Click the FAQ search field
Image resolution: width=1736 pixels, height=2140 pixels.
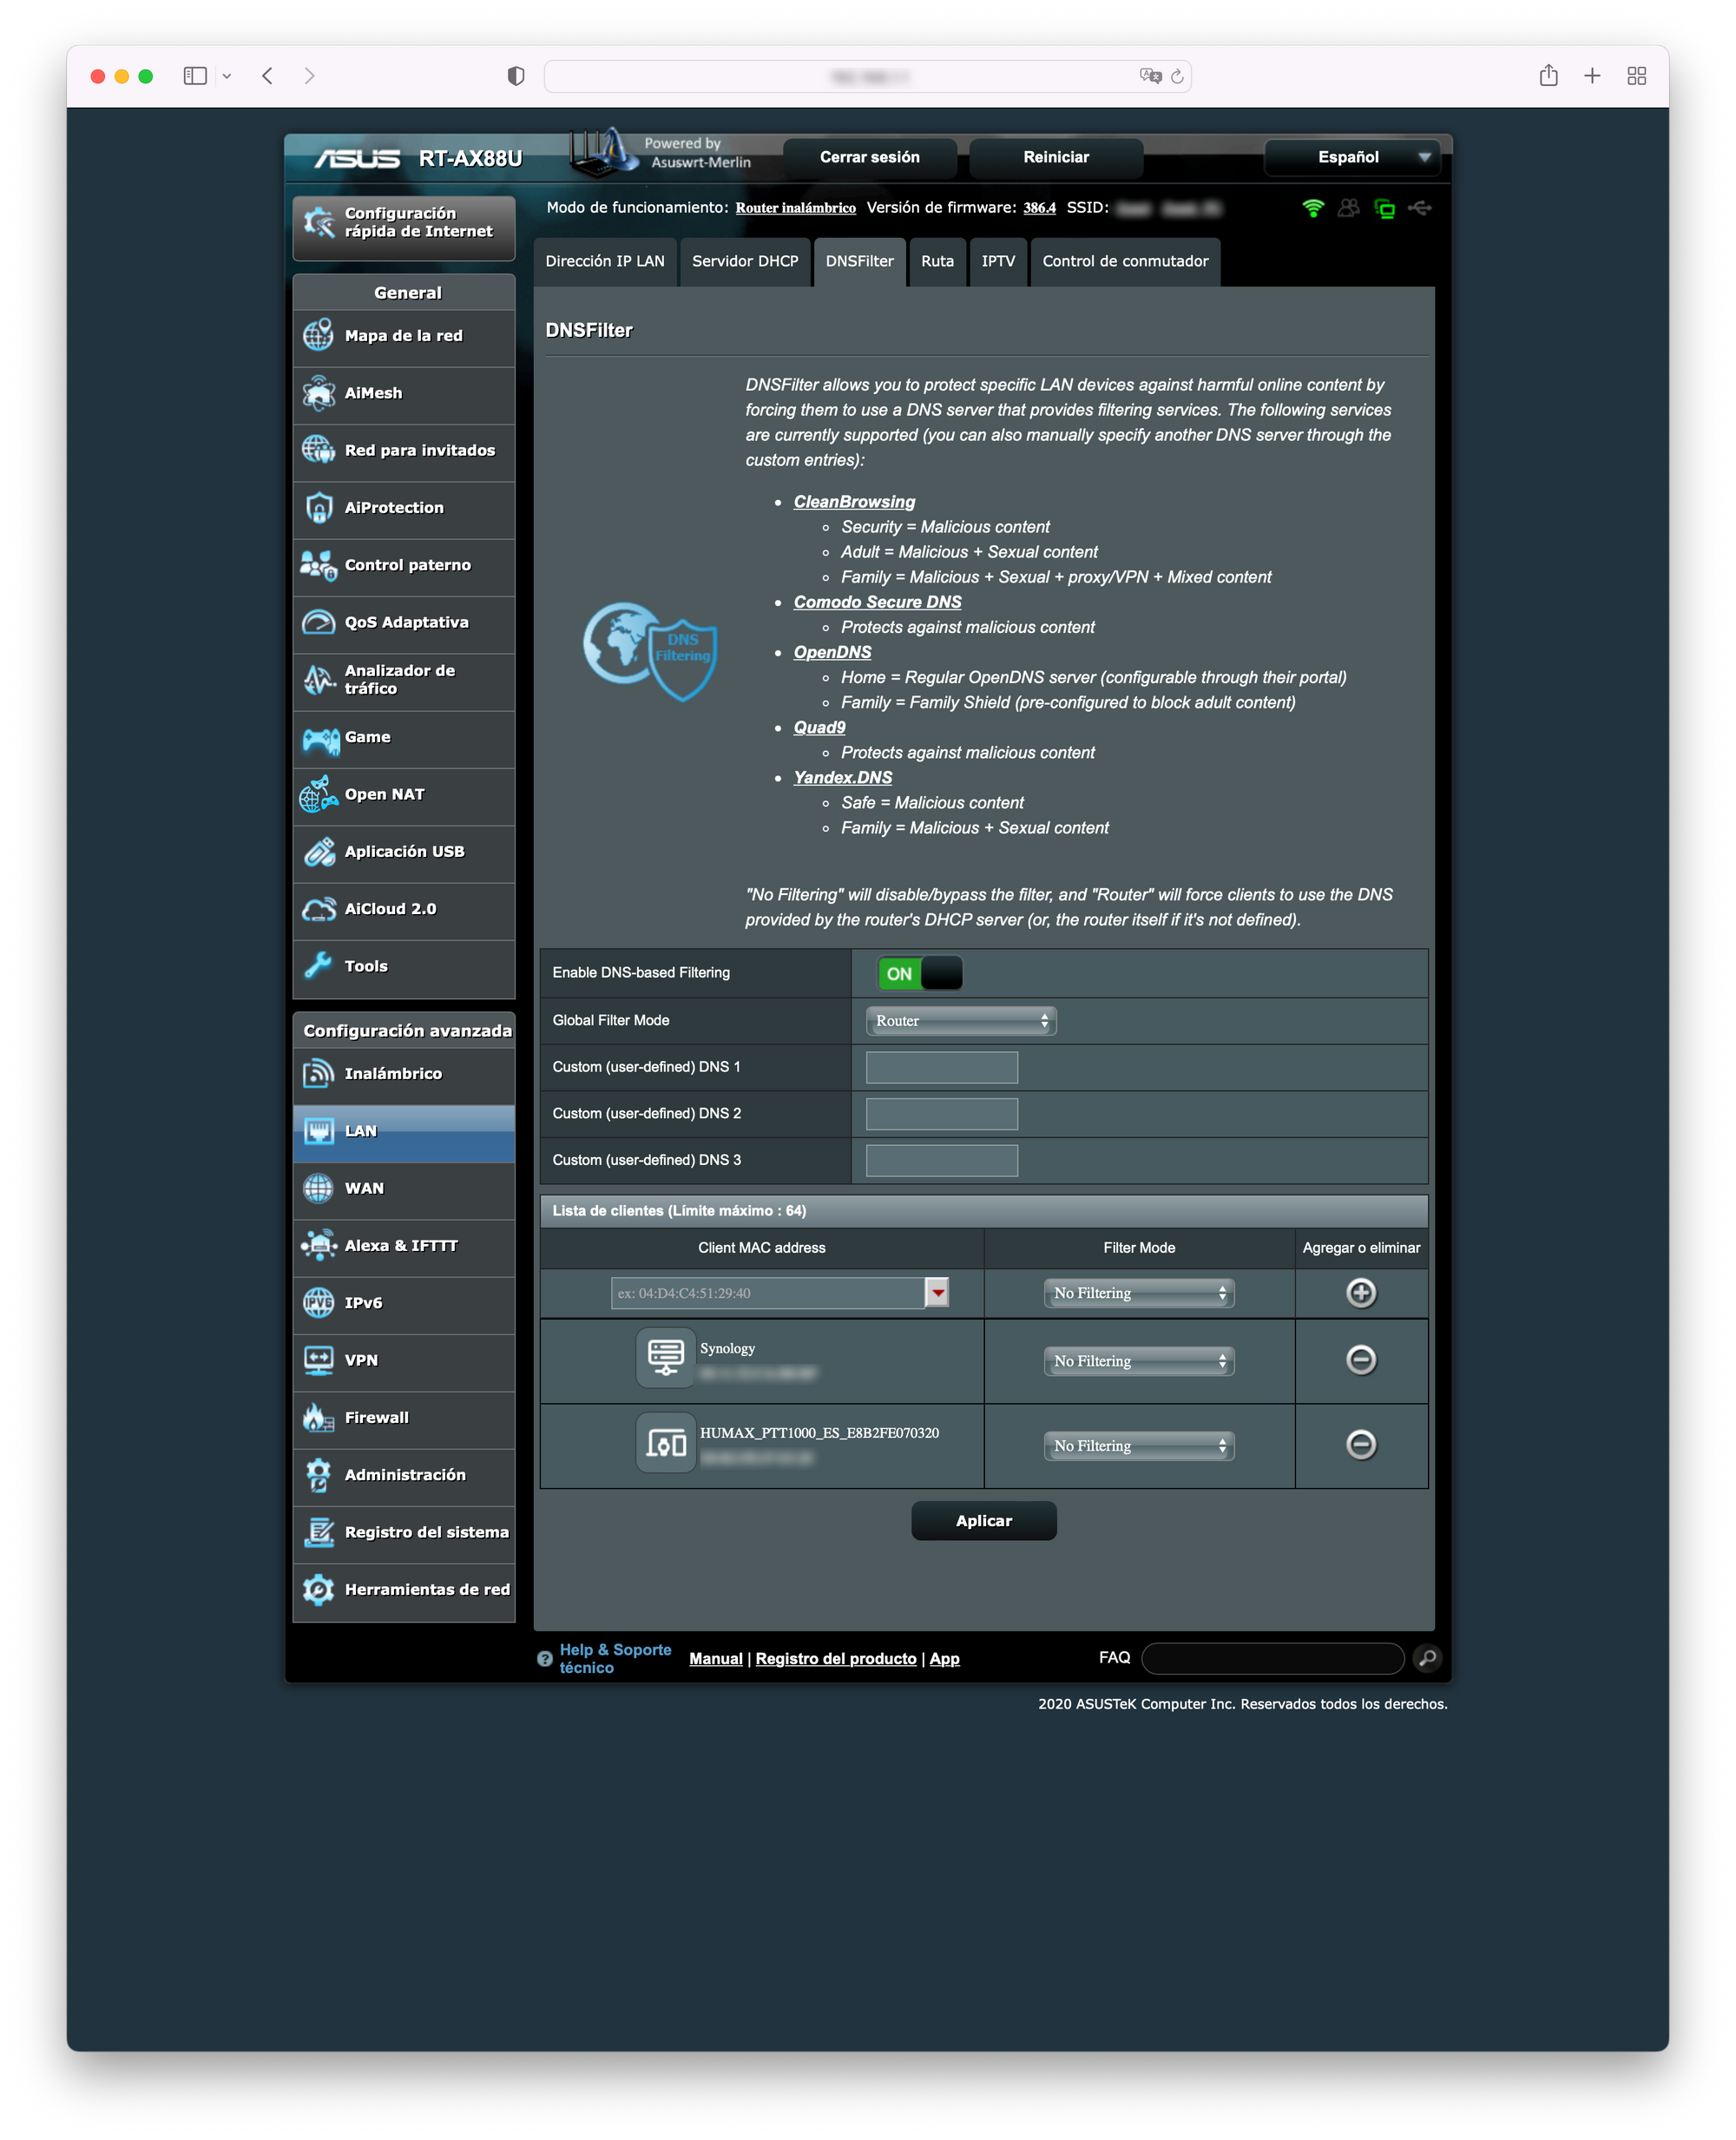click(1272, 1658)
